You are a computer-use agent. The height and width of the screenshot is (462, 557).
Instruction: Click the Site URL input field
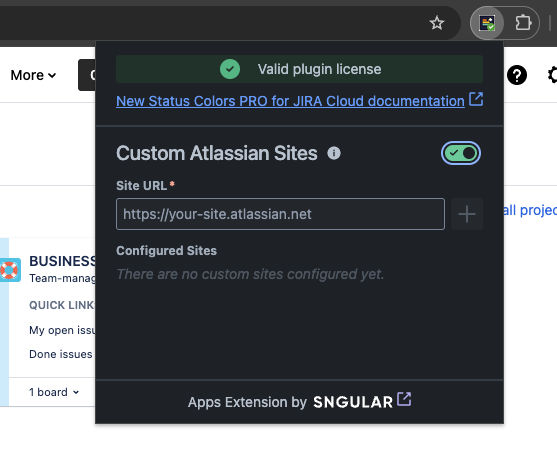click(280, 214)
